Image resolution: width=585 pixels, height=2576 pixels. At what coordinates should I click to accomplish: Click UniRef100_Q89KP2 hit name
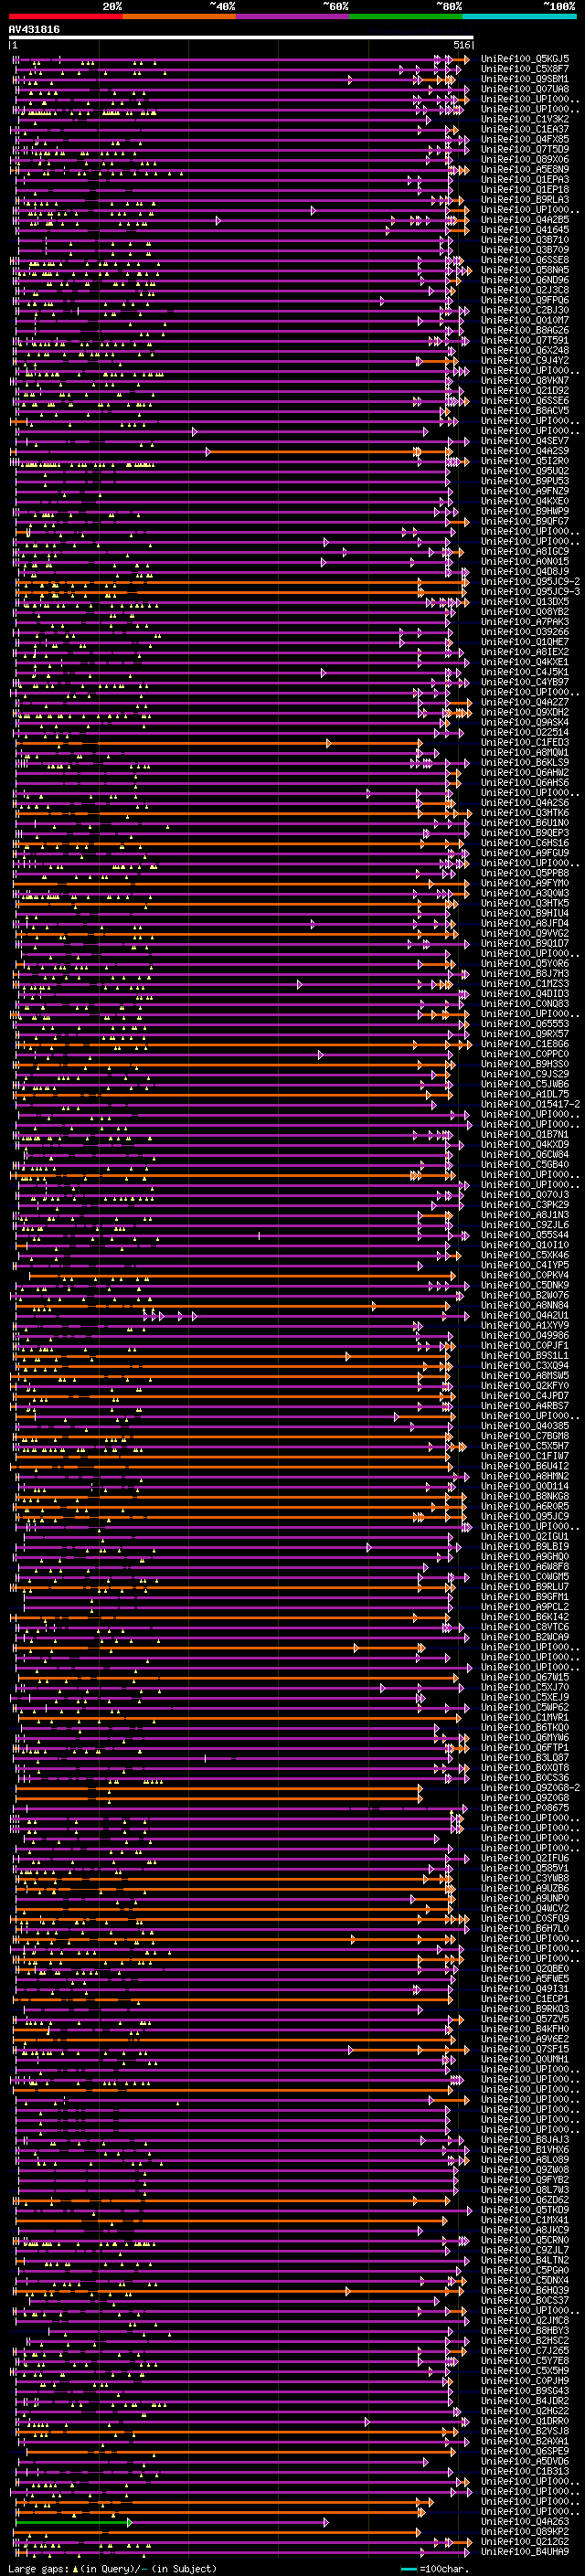pyautogui.click(x=525, y=2531)
